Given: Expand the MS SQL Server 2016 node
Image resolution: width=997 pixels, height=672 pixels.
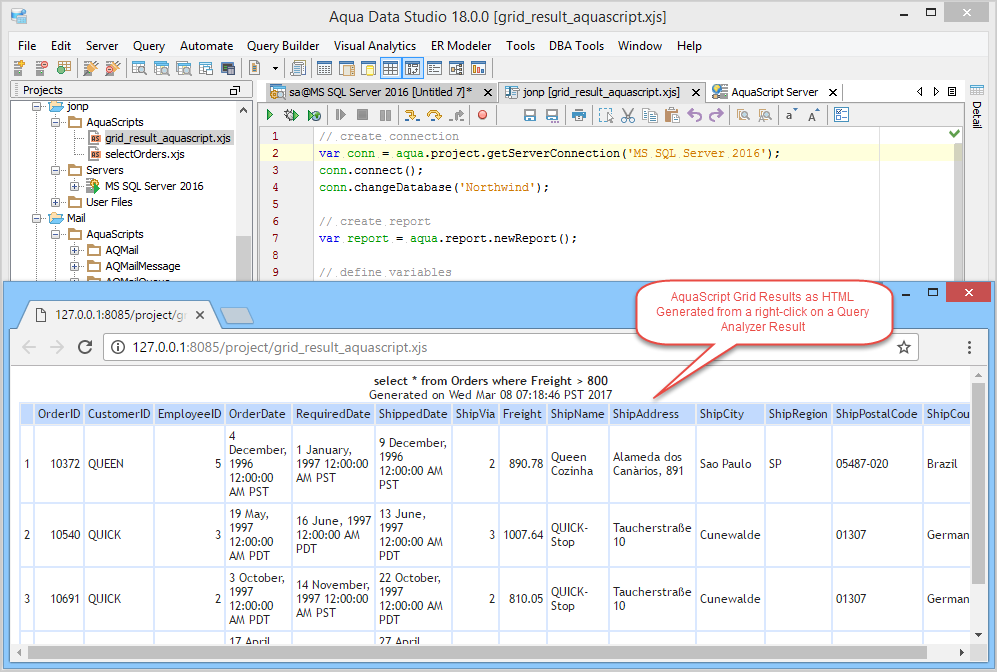Looking at the screenshot, I should (75, 186).
